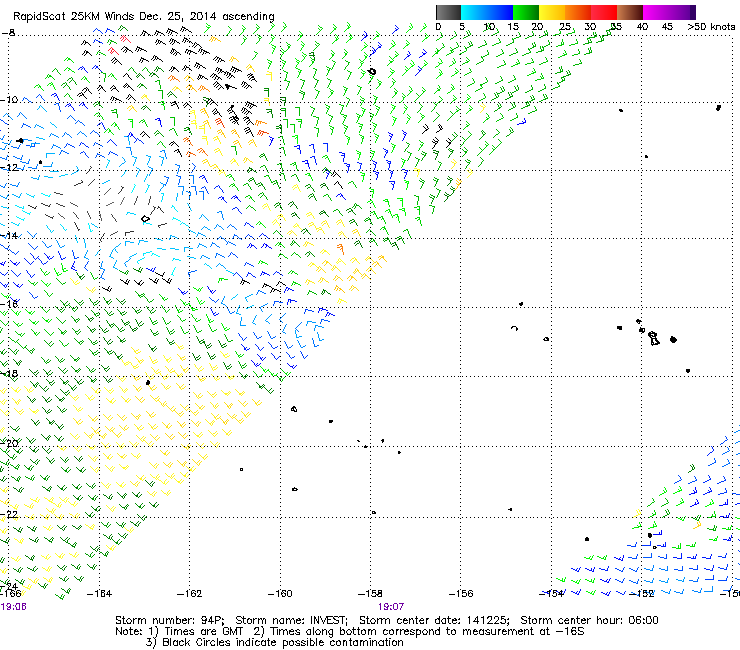The width and height of the screenshot is (740, 650).
Task: Click the latitude label '-12'
Action: tap(9, 168)
